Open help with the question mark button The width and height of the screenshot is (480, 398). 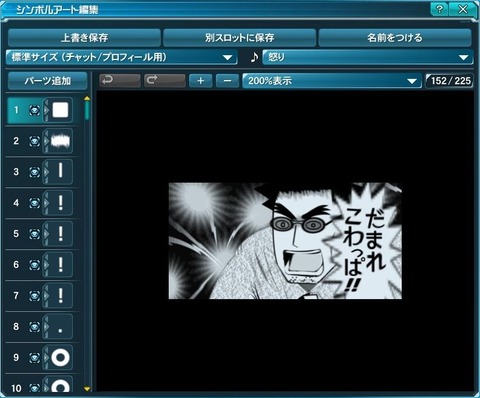pos(439,9)
